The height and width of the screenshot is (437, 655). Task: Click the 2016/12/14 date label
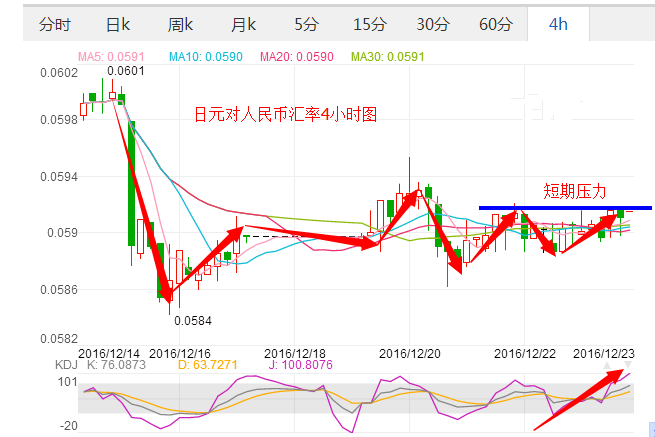(x=109, y=353)
